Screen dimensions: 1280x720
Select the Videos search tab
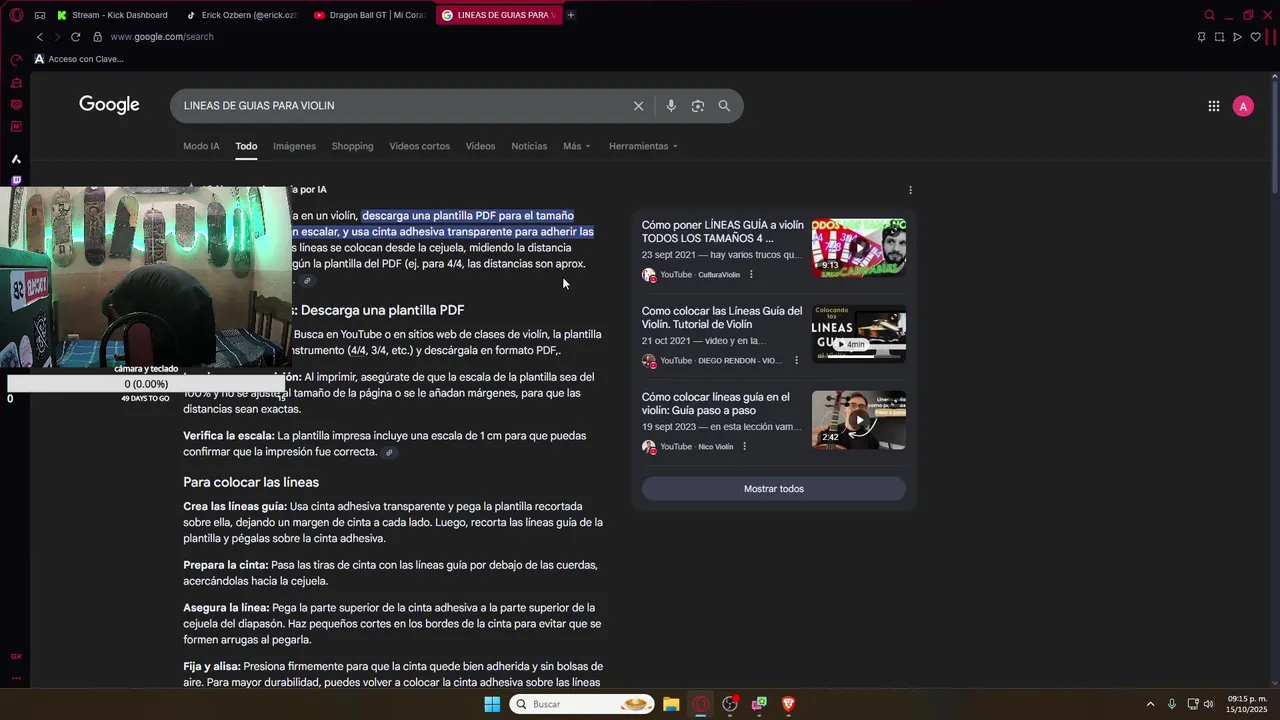[480, 146]
